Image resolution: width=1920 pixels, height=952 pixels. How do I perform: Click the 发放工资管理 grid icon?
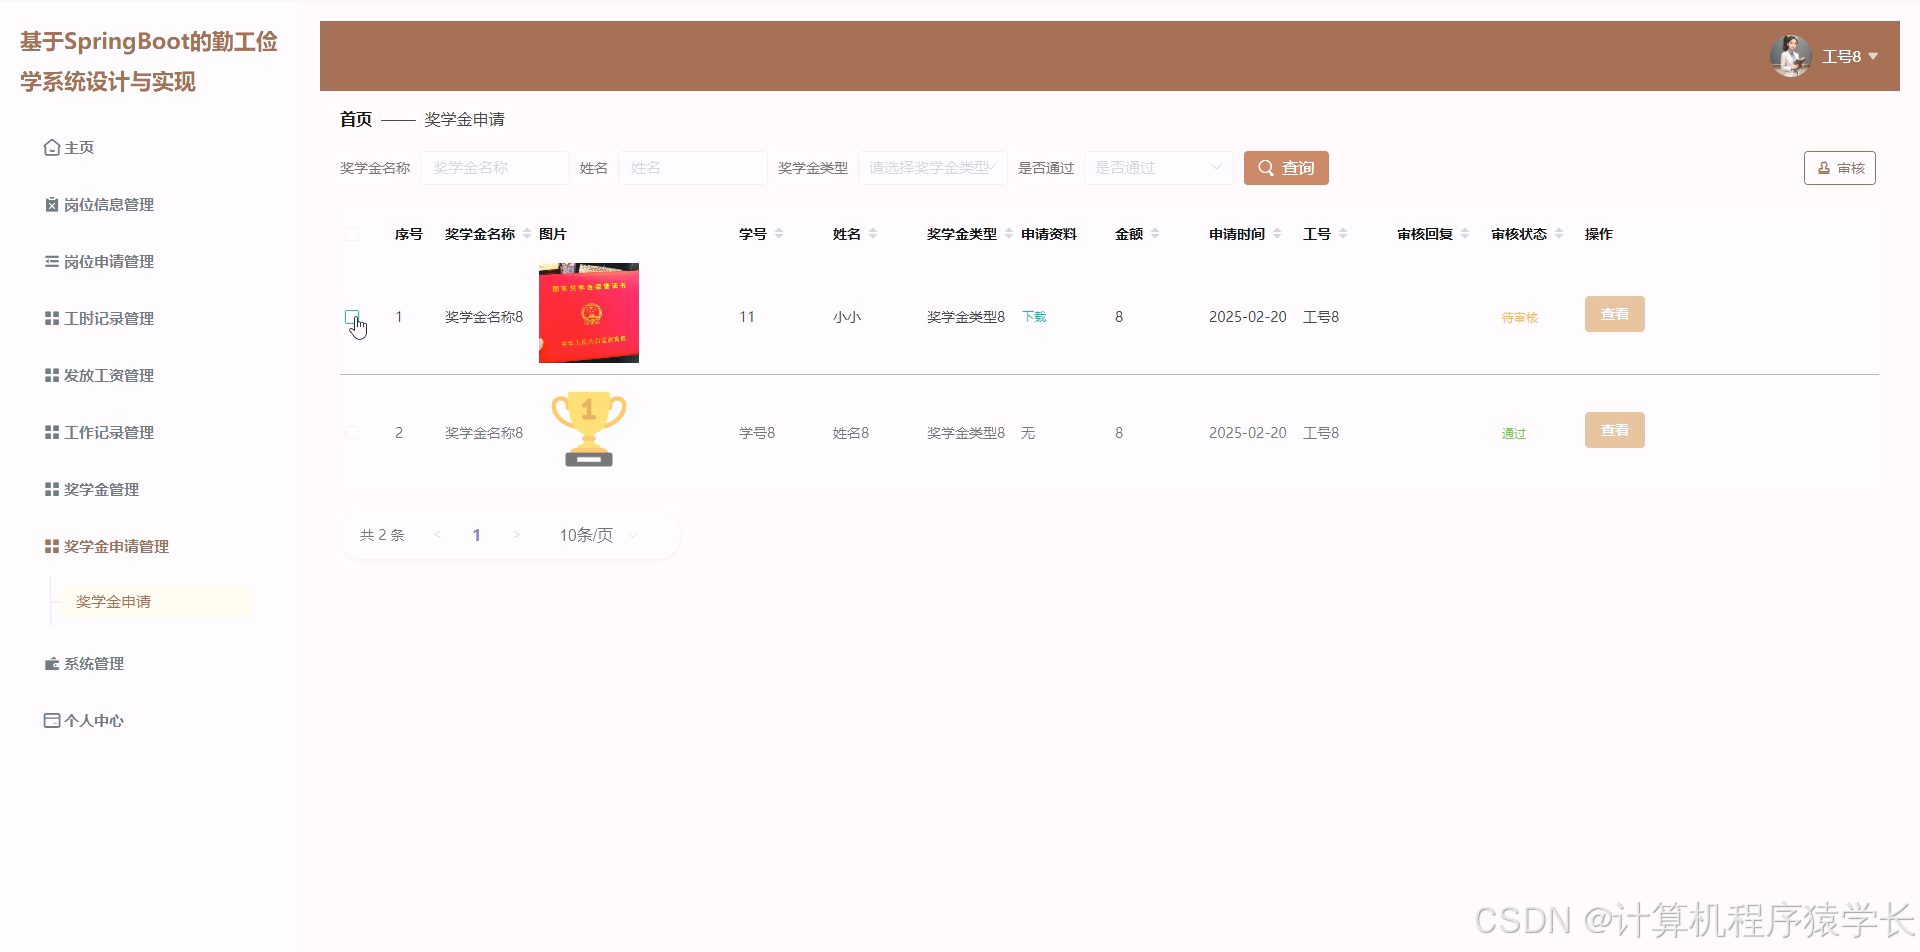(x=52, y=376)
